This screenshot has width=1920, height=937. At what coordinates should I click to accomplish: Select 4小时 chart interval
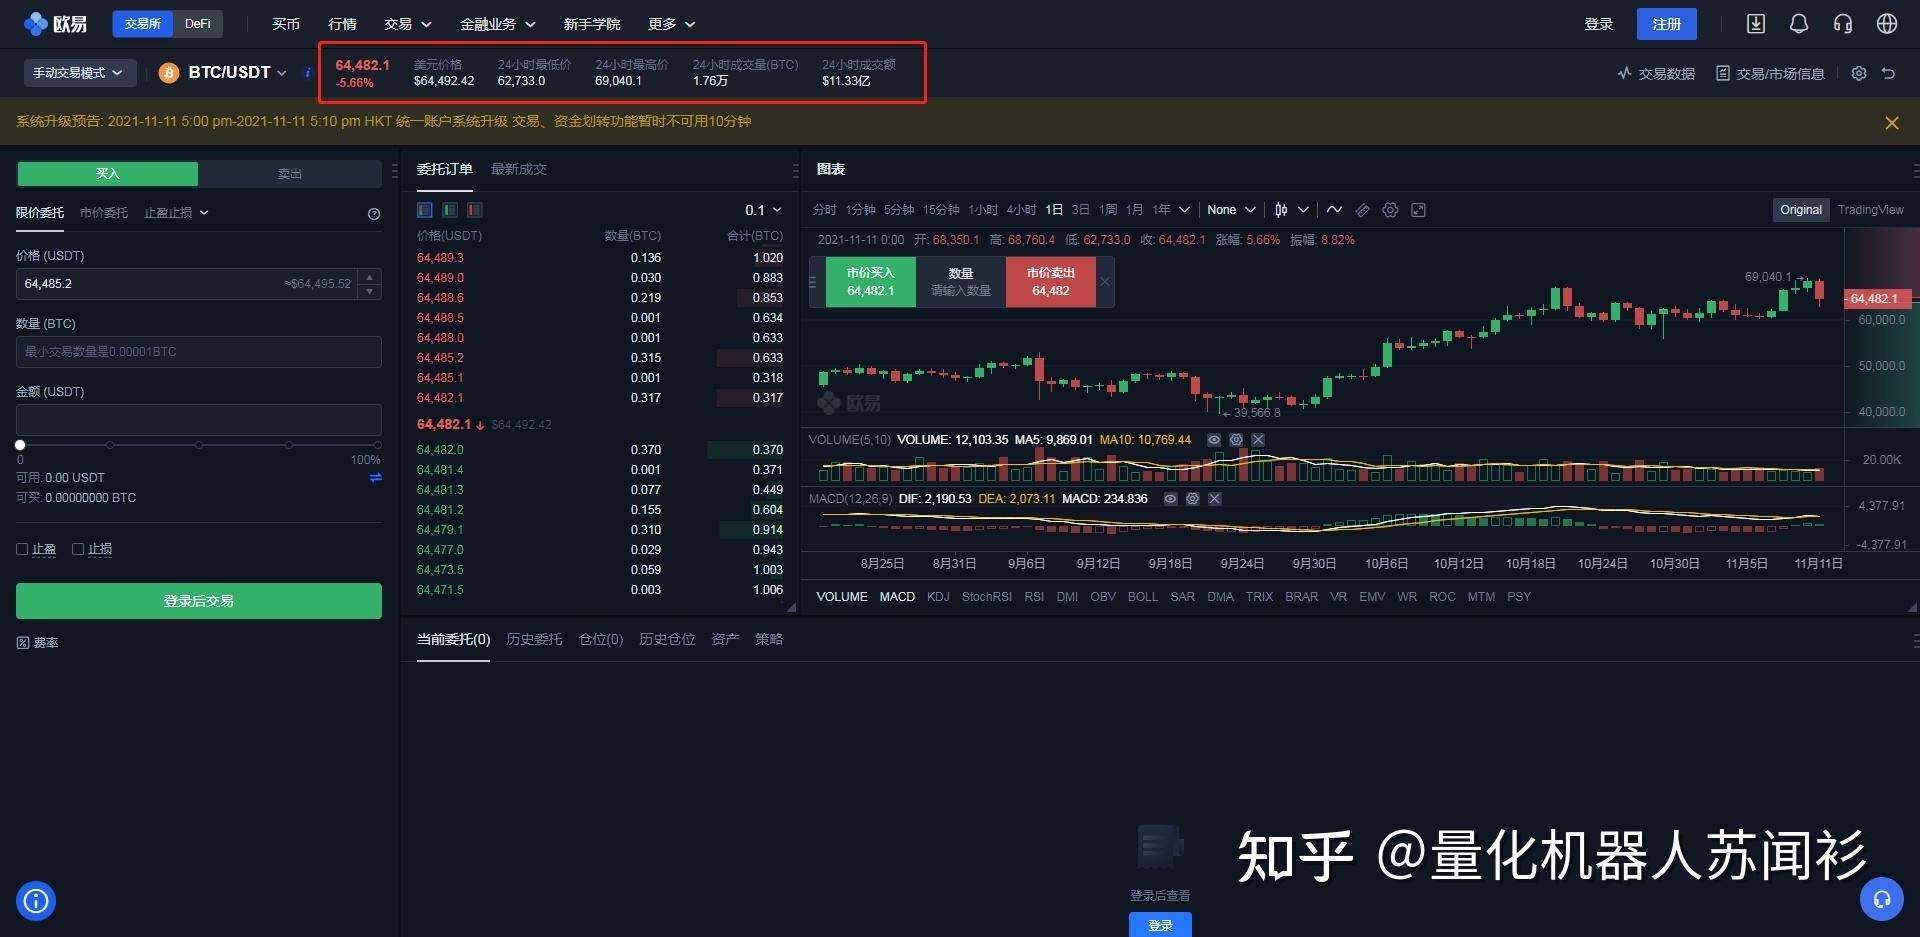1021,210
